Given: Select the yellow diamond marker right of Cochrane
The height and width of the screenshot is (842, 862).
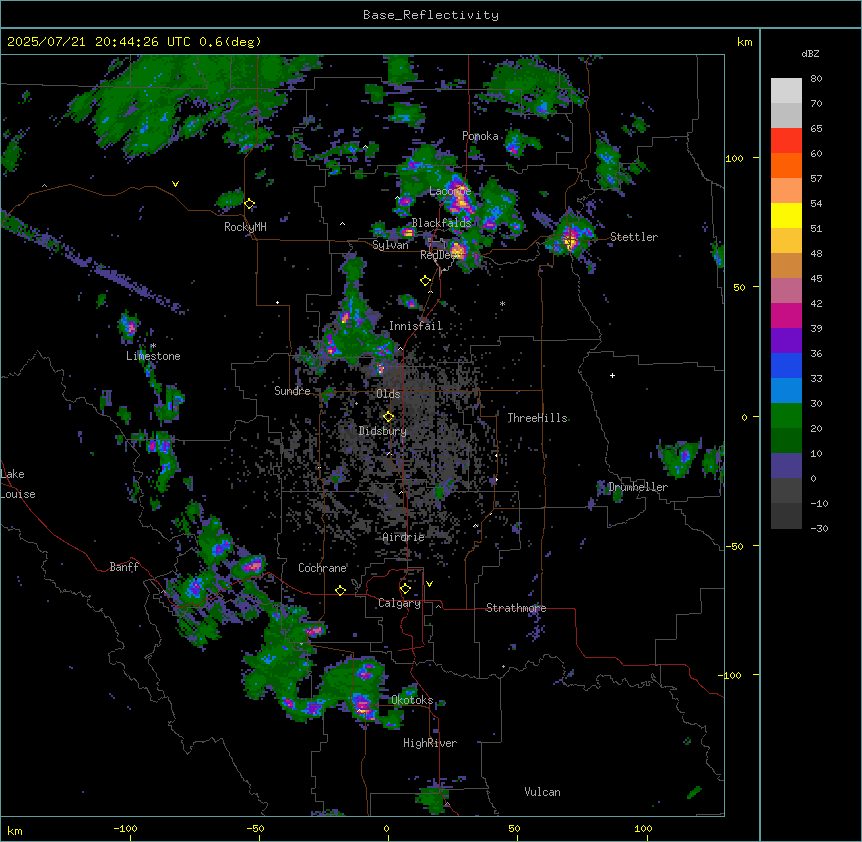Looking at the screenshot, I should (x=340, y=590).
